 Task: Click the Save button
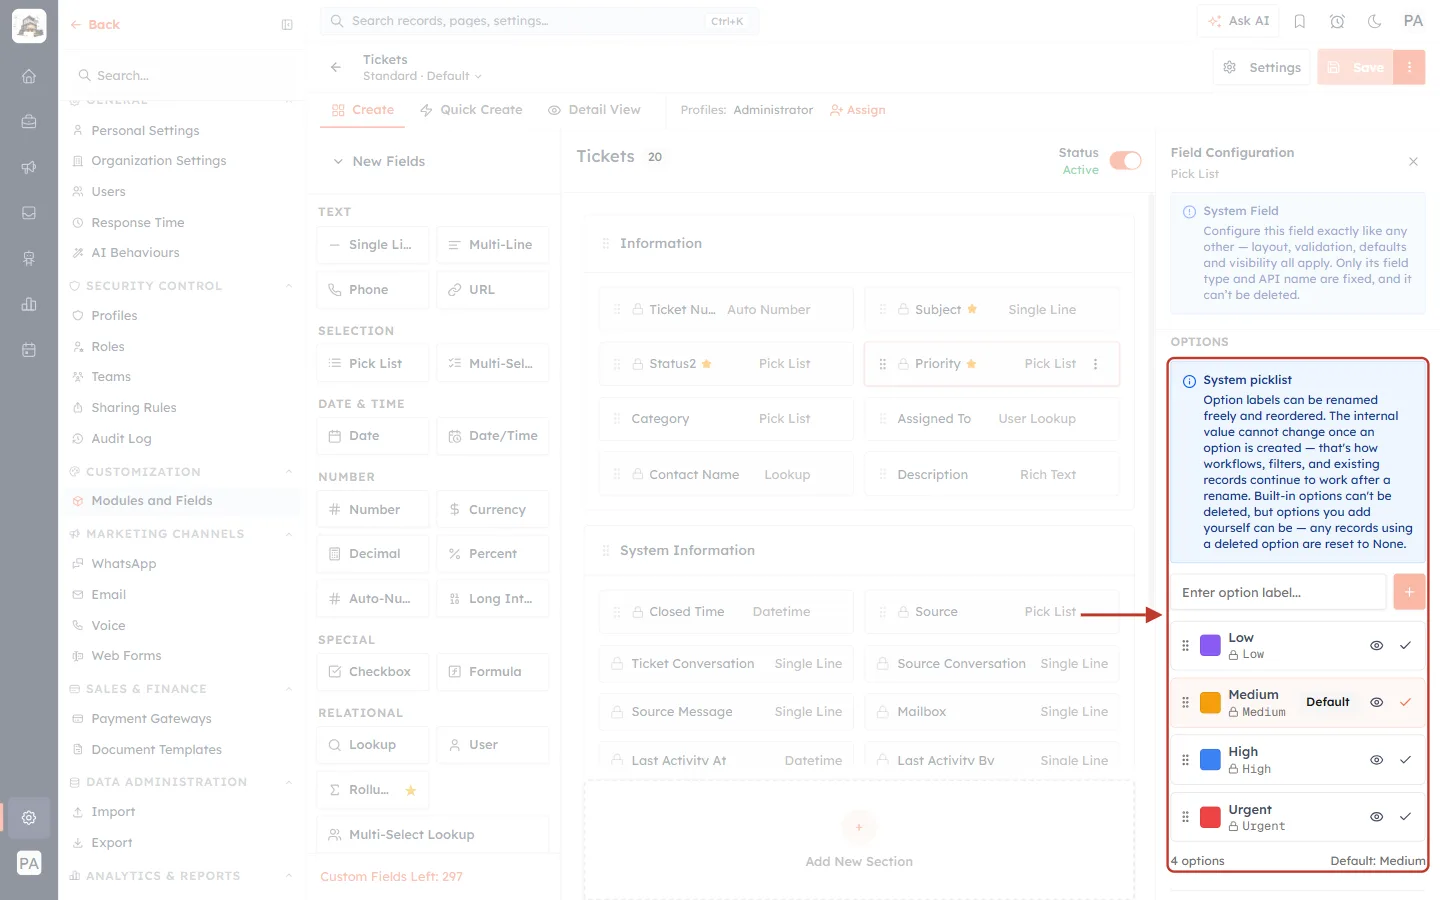pyautogui.click(x=1356, y=67)
